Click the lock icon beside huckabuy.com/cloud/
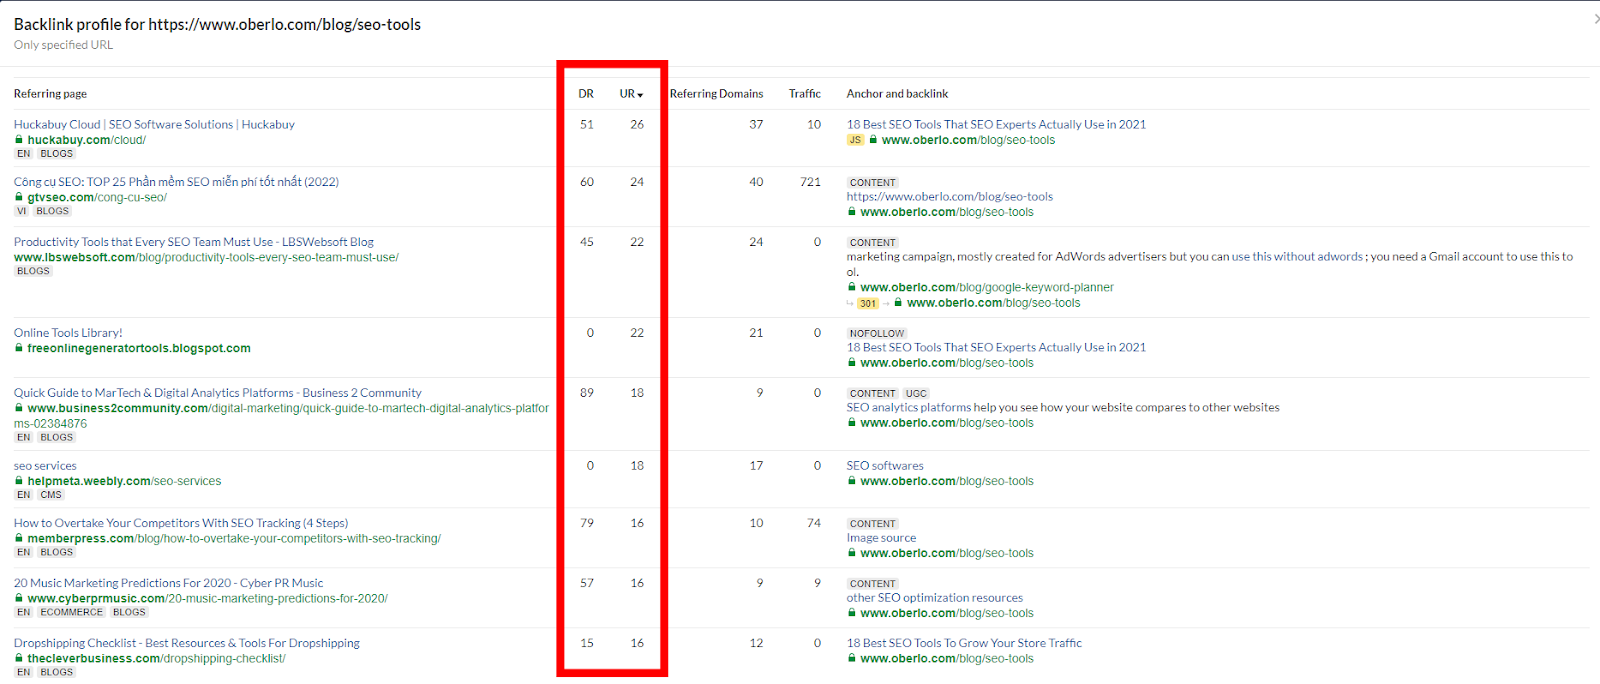 [x=18, y=140]
